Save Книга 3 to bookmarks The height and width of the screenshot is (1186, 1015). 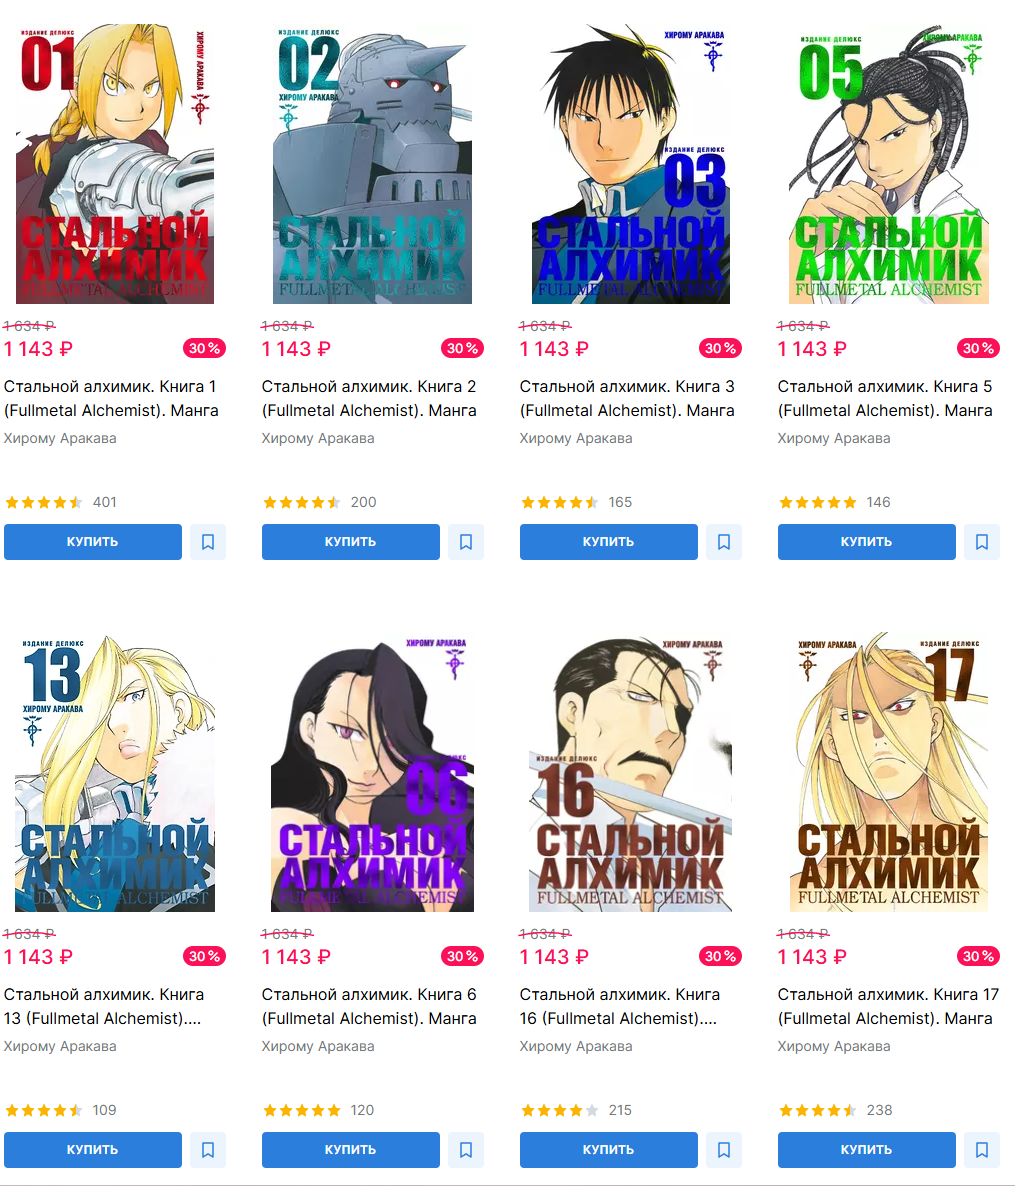[x=724, y=542]
